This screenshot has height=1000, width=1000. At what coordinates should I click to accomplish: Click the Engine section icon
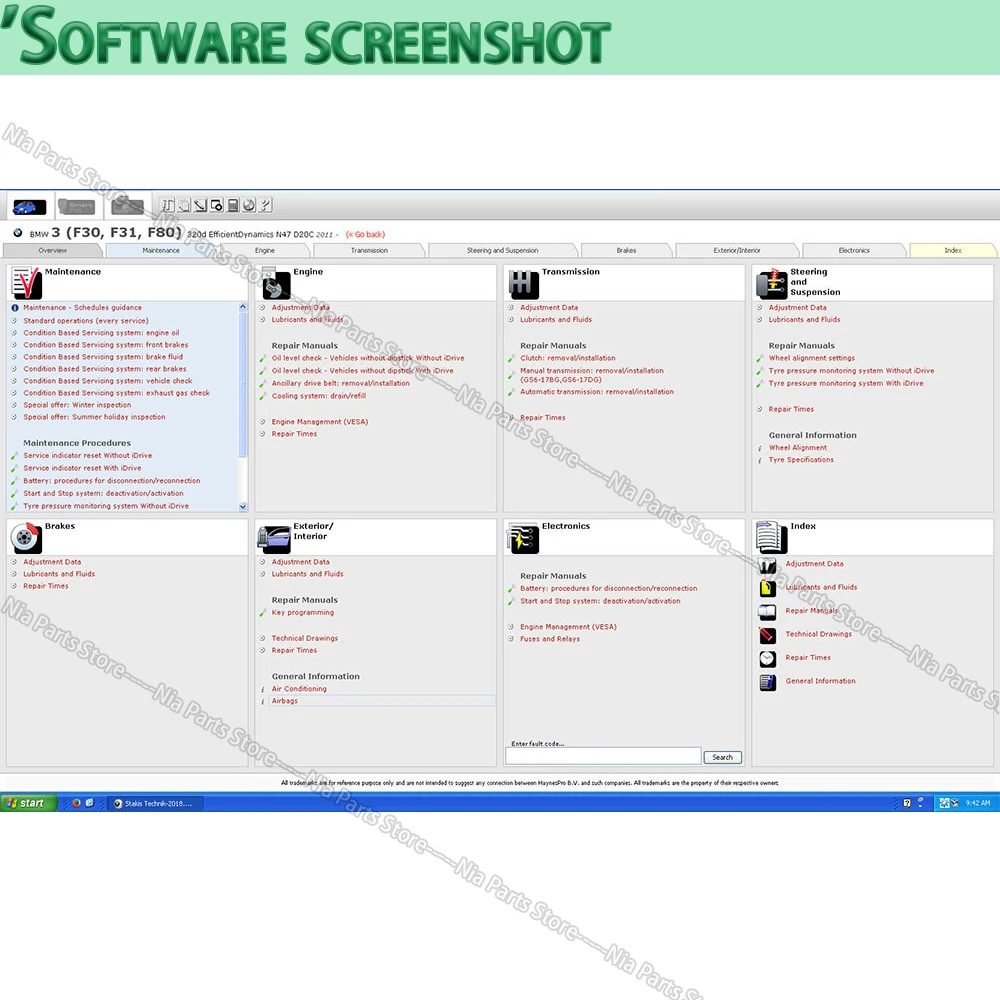(x=276, y=283)
